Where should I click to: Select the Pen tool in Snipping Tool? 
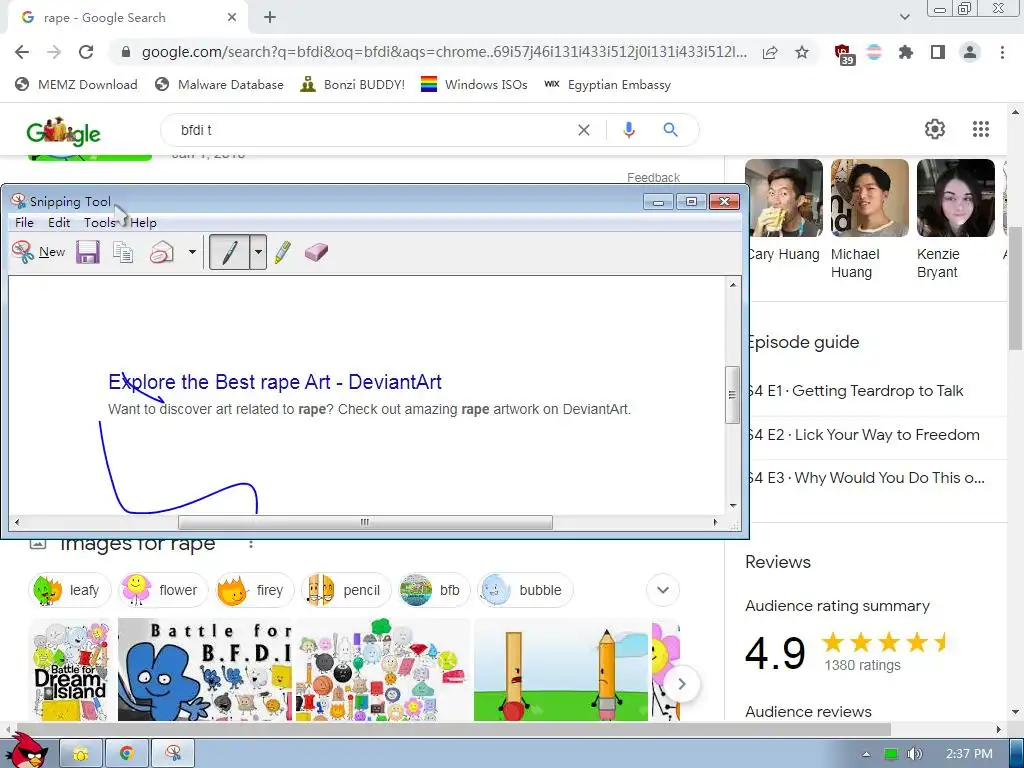pyautogui.click(x=229, y=252)
